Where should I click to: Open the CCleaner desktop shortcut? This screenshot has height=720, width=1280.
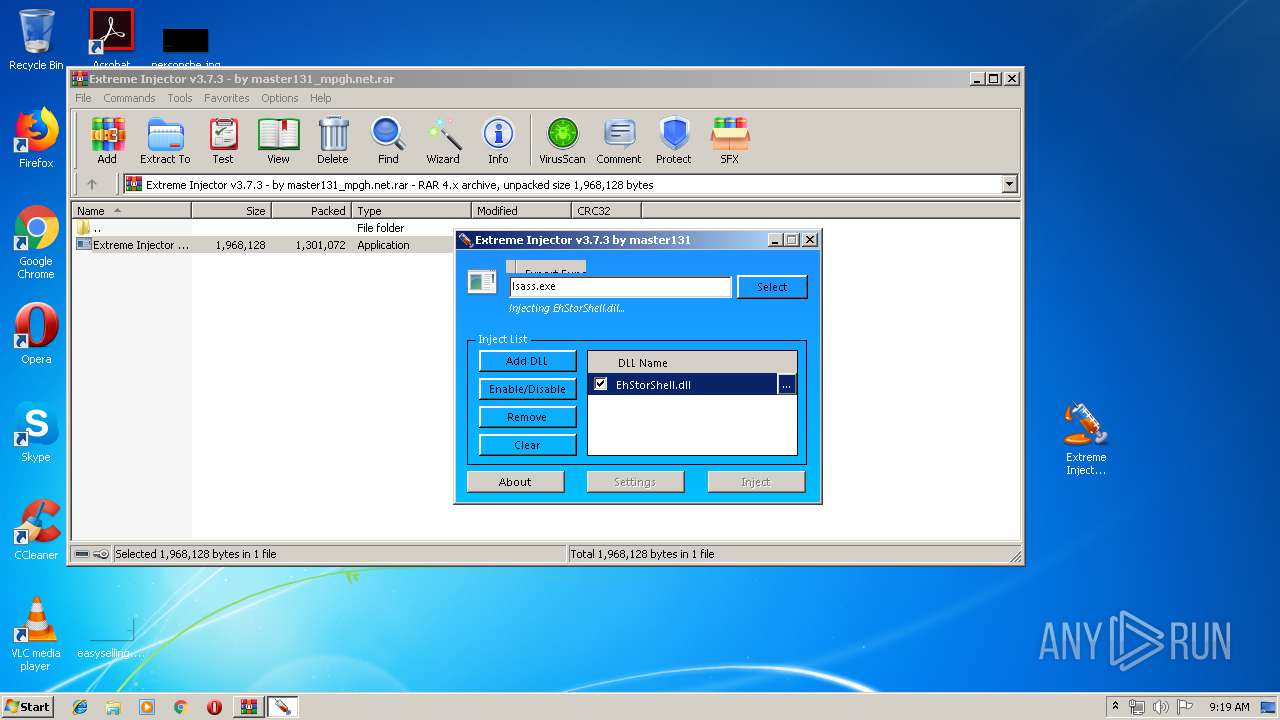(36, 530)
